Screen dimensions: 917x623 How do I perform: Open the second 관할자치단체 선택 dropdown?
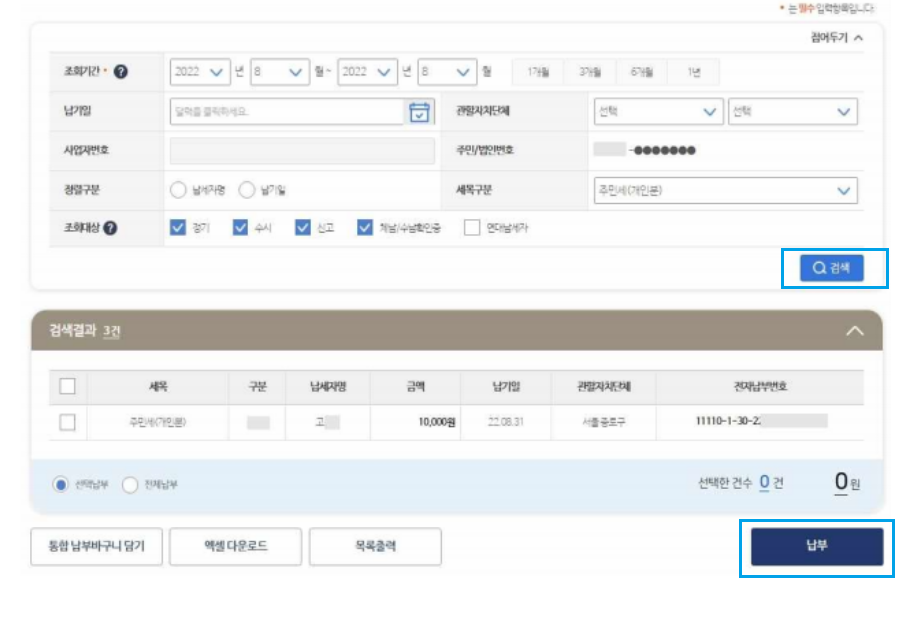(x=793, y=112)
